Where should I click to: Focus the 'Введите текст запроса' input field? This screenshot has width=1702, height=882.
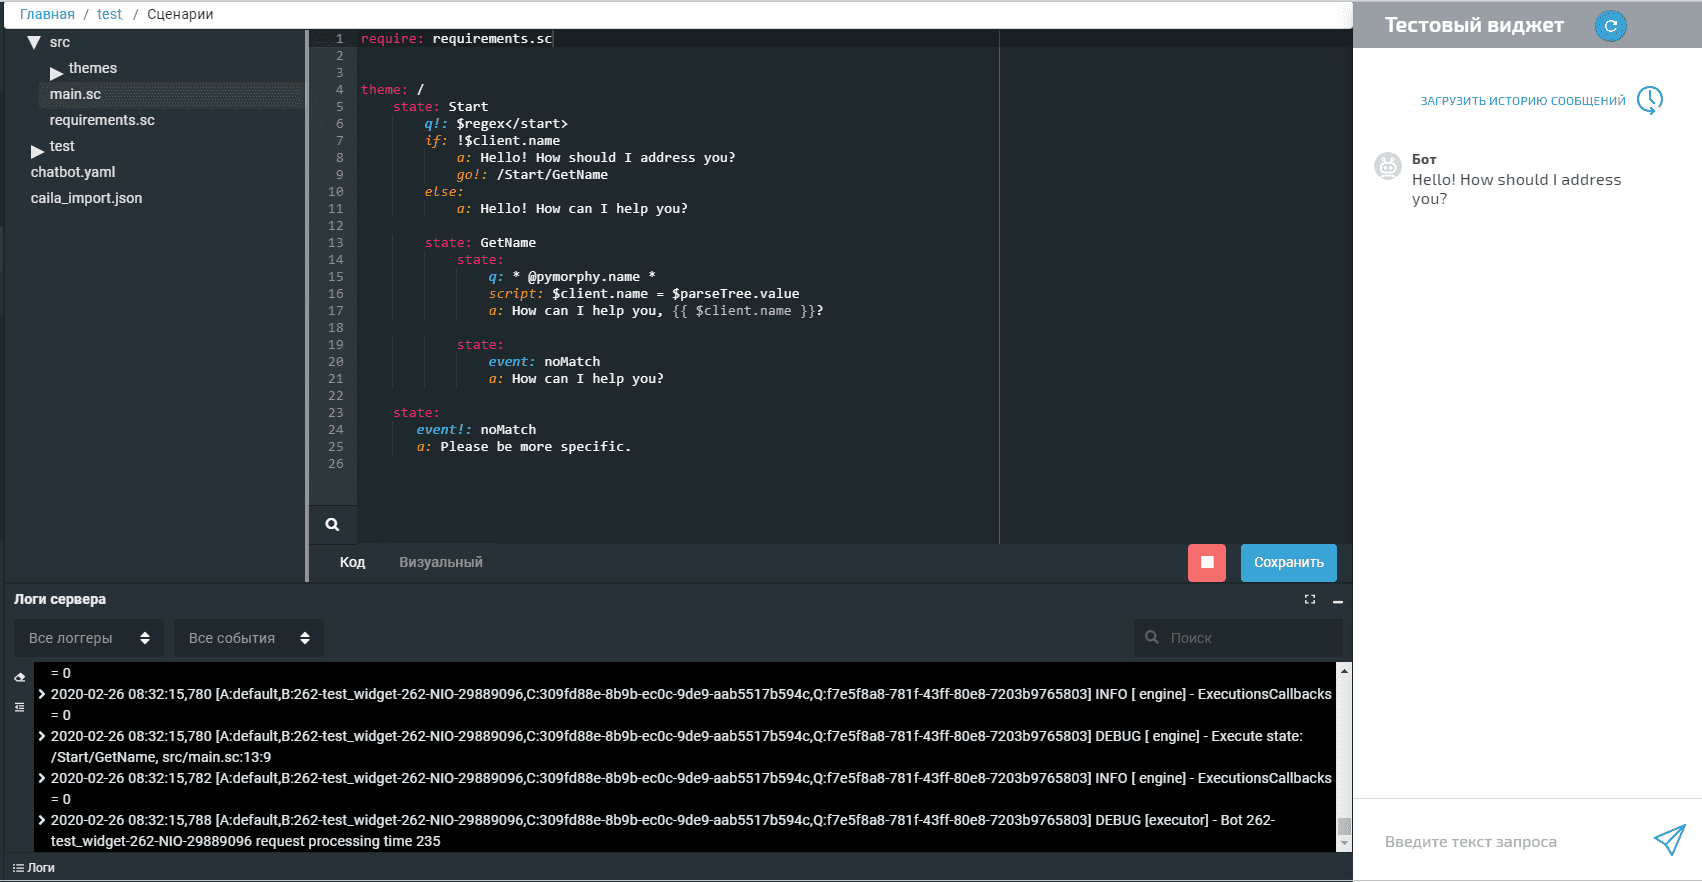1505,841
